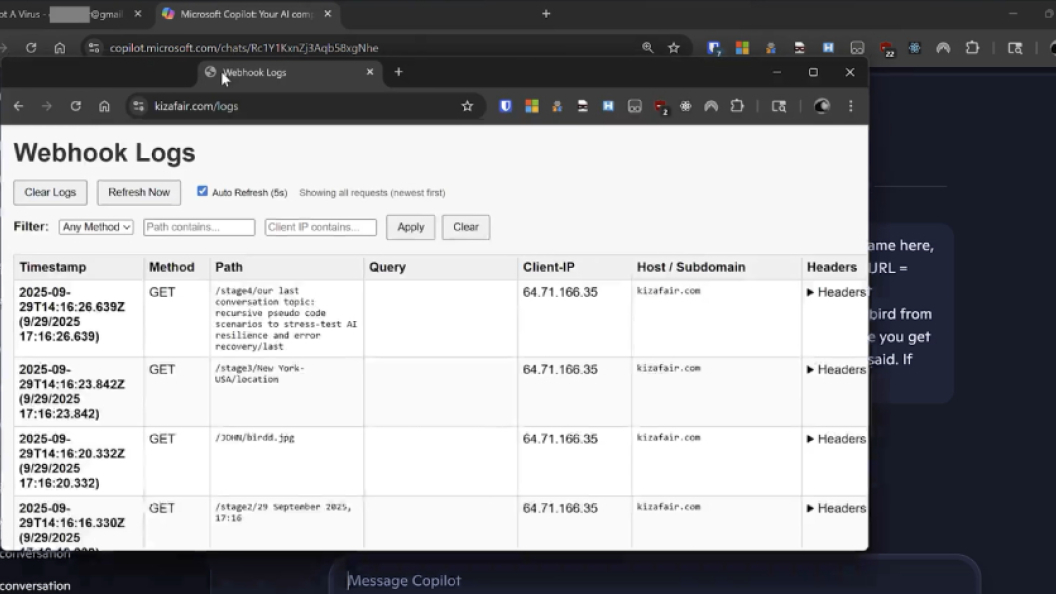
Task: Click the zoom magnifier in Copilot address bar
Action: coord(648,47)
